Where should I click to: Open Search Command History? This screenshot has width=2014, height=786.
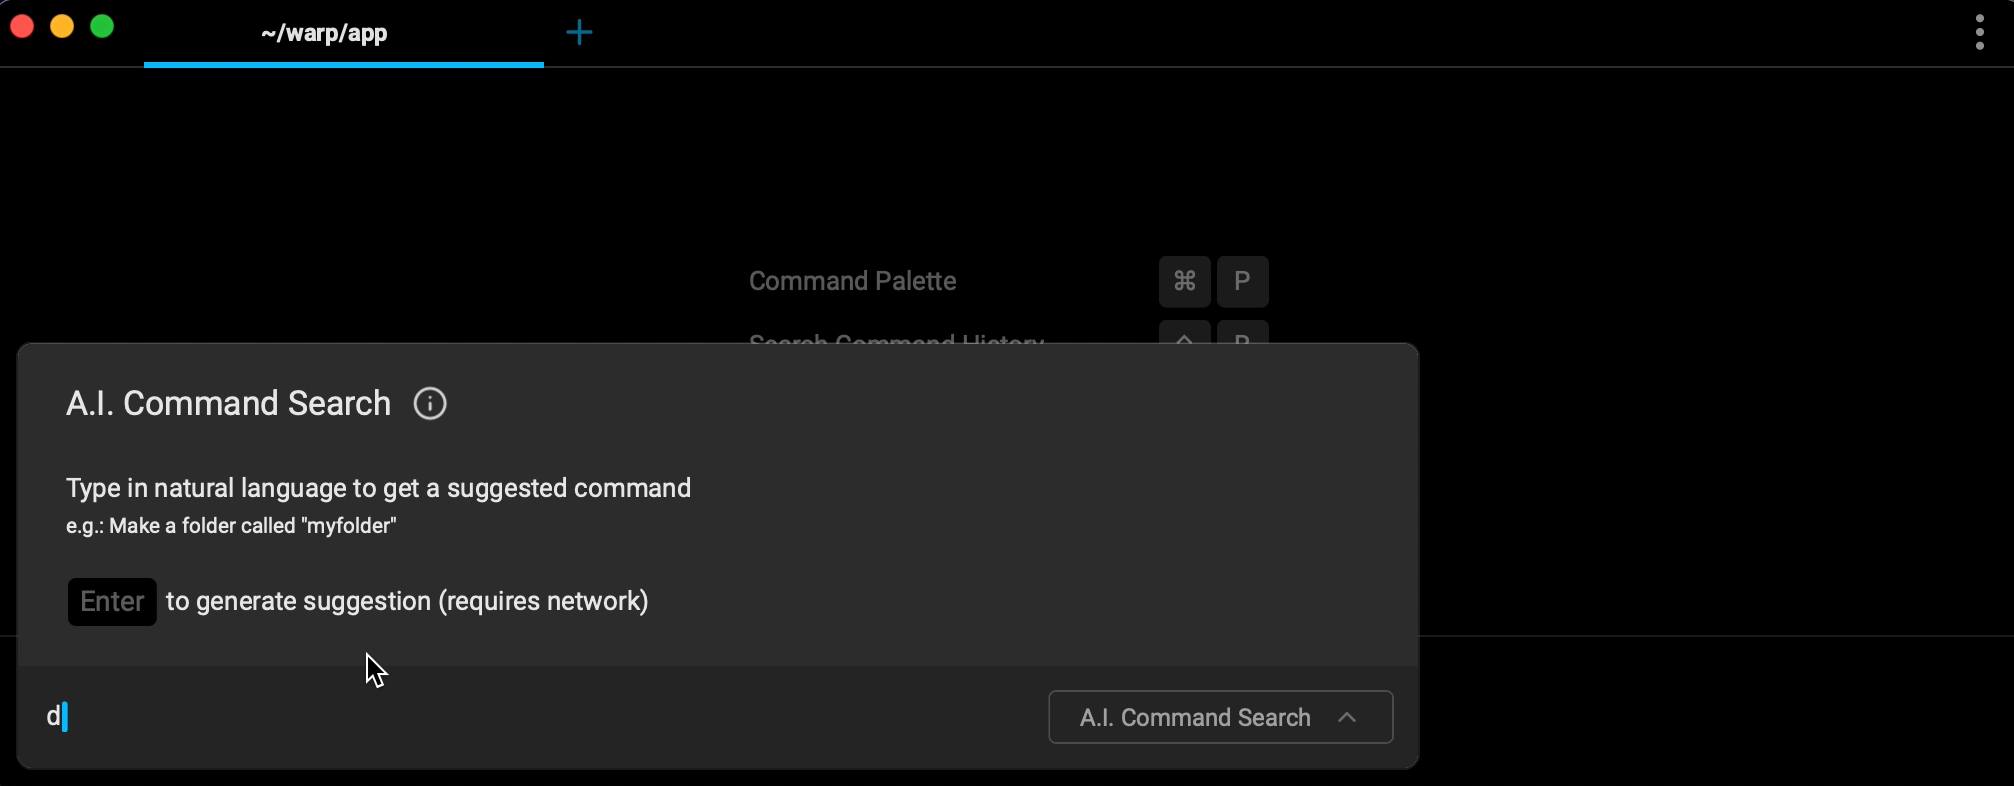894,344
